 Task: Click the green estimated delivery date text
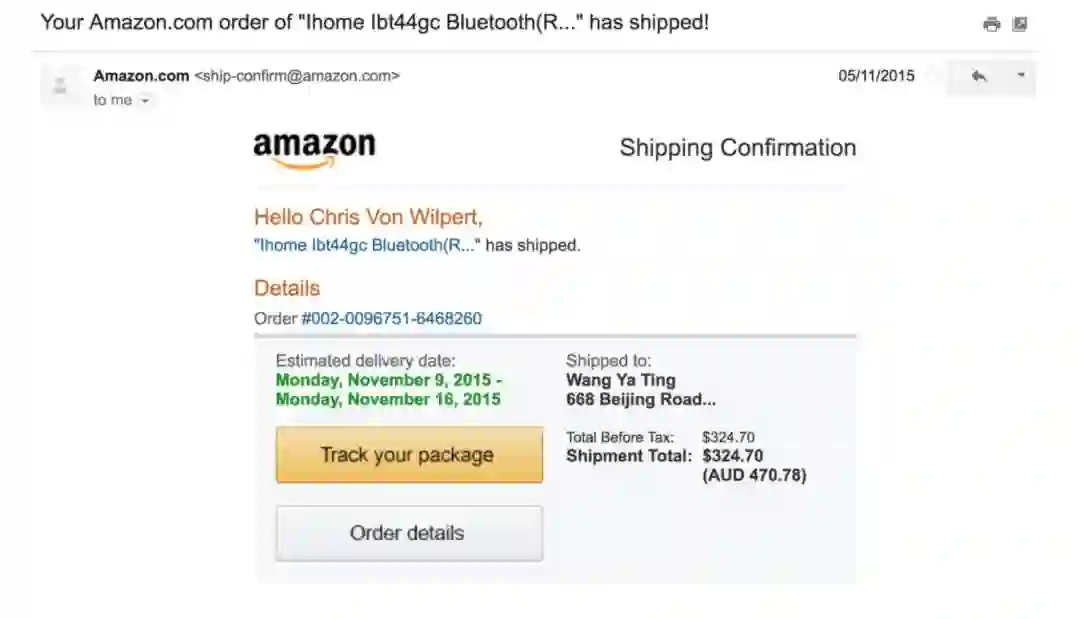388,390
